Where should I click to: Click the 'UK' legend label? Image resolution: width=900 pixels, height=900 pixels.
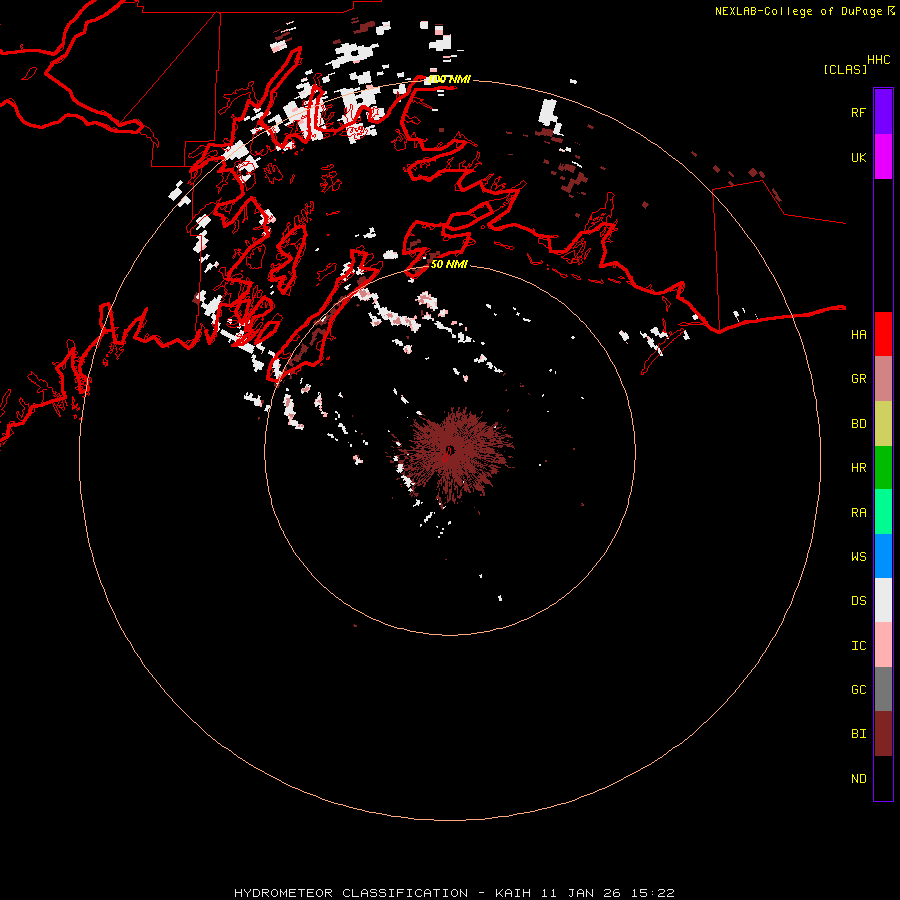coord(858,157)
